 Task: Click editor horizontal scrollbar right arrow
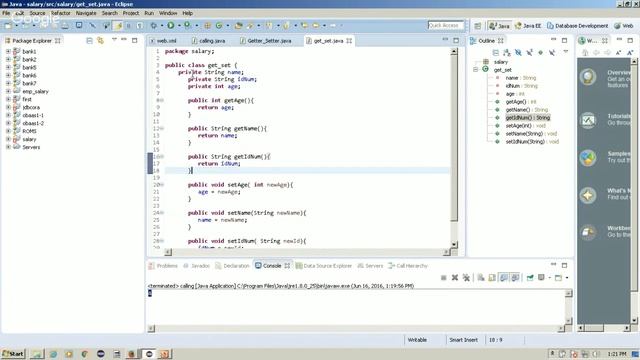pos(446,253)
